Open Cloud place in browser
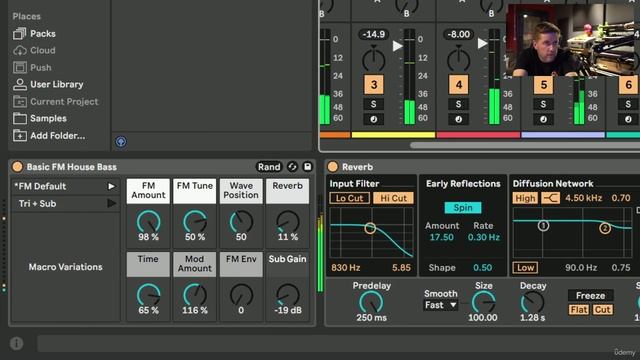The width and height of the screenshot is (640, 360). (34, 50)
